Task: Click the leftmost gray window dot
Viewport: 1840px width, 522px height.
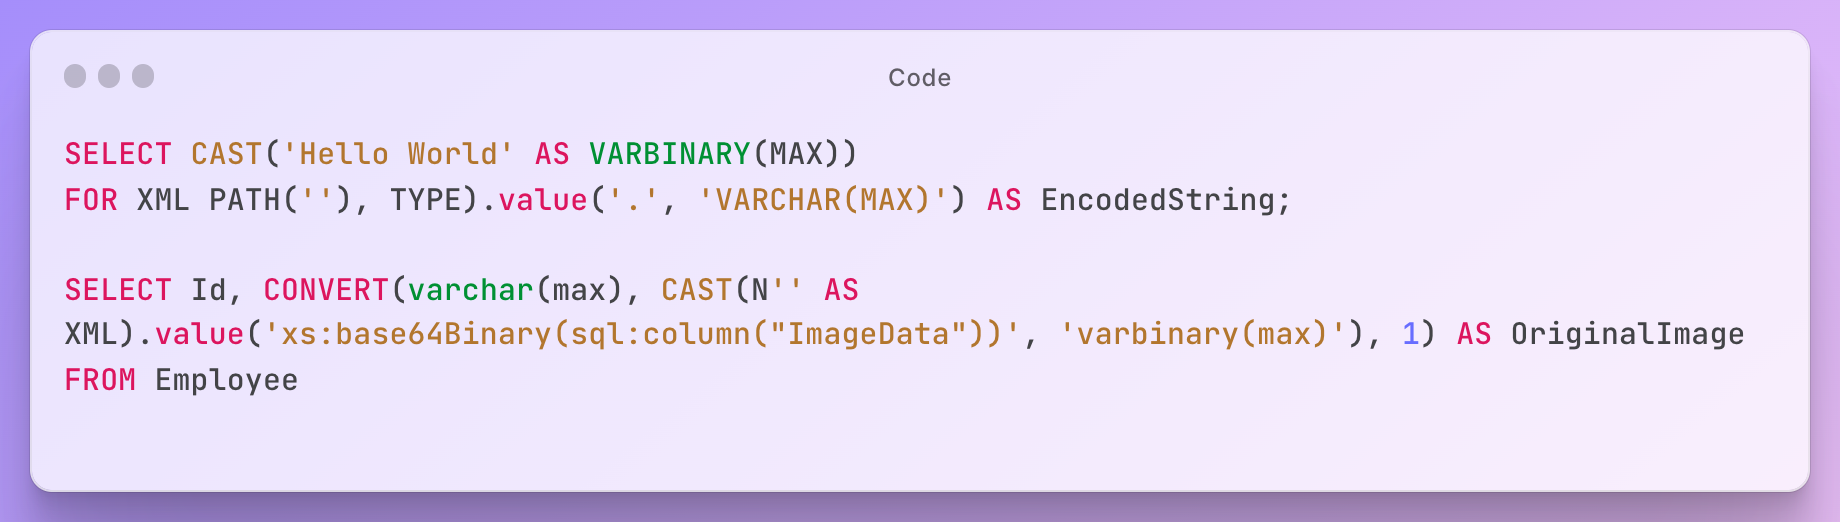Action: pyautogui.click(x=75, y=76)
